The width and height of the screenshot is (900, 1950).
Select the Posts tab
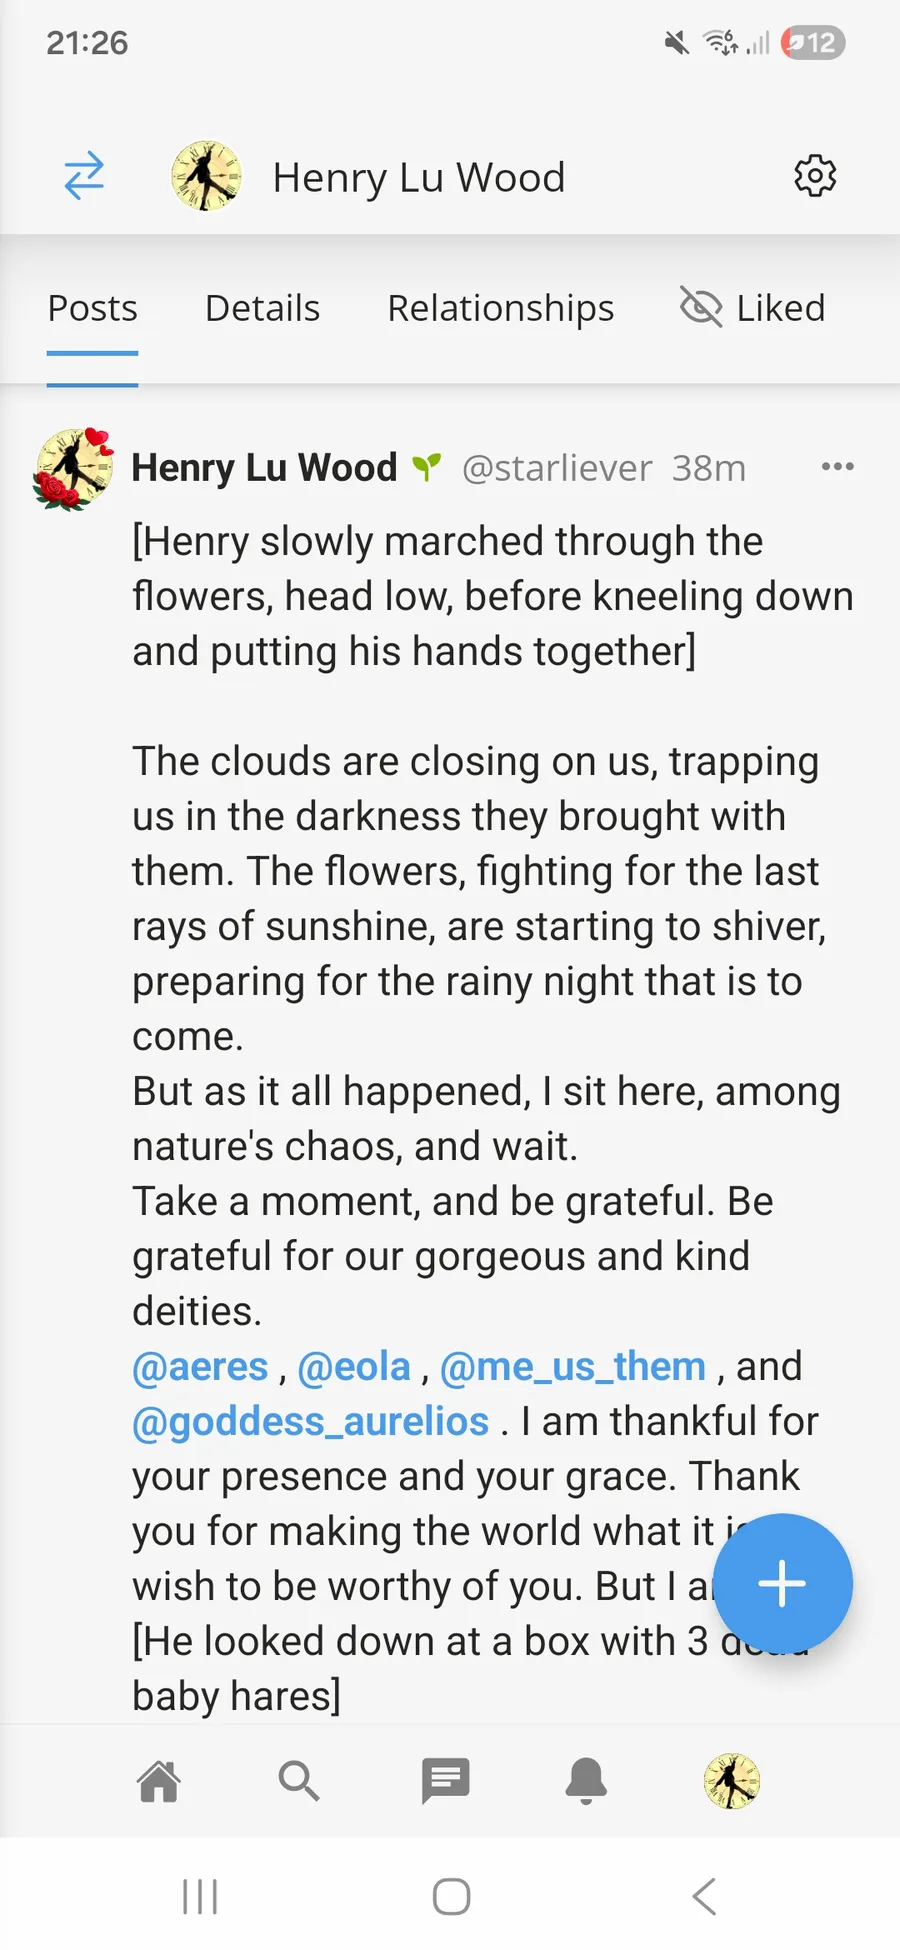pos(92,308)
